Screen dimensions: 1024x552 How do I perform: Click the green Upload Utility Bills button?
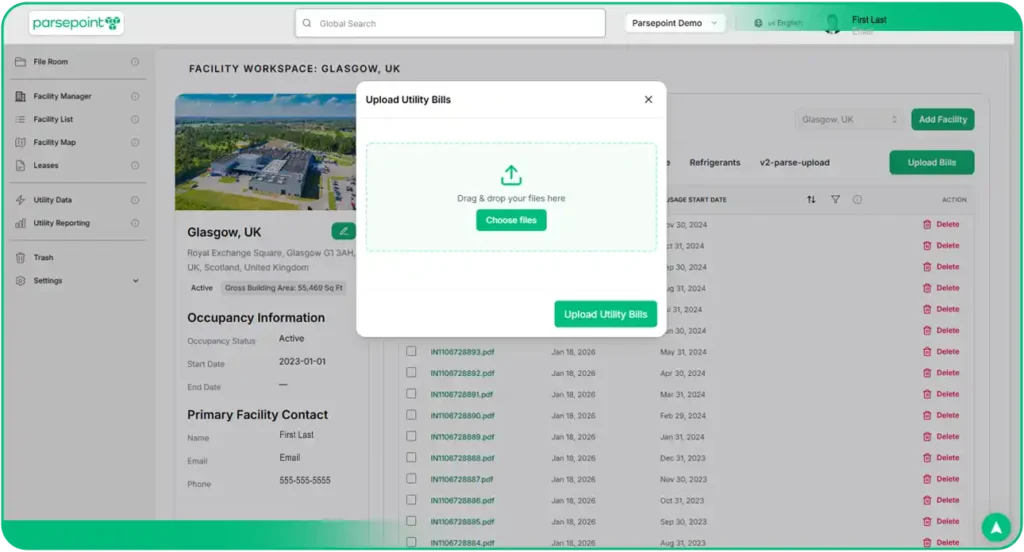pos(605,314)
